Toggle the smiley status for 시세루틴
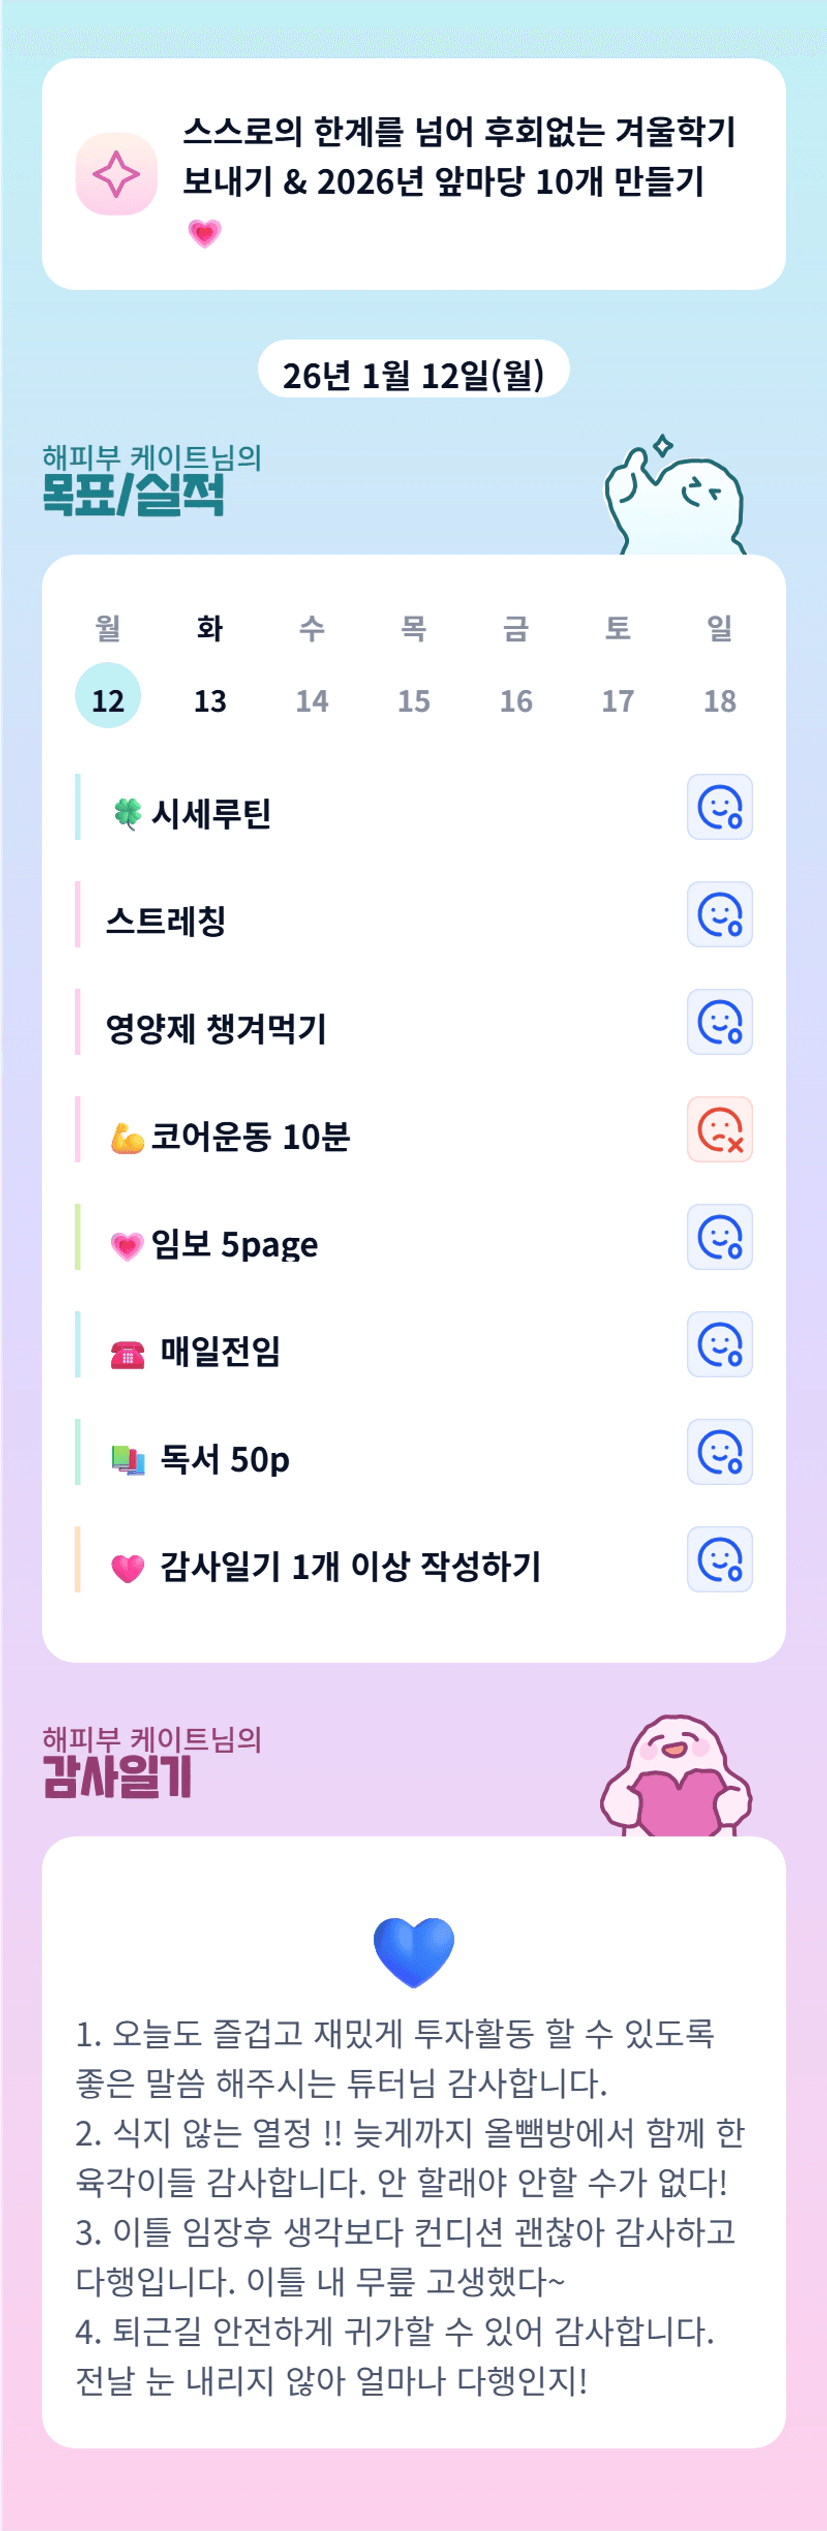This screenshot has height=2531, width=827. tap(719, 807)
